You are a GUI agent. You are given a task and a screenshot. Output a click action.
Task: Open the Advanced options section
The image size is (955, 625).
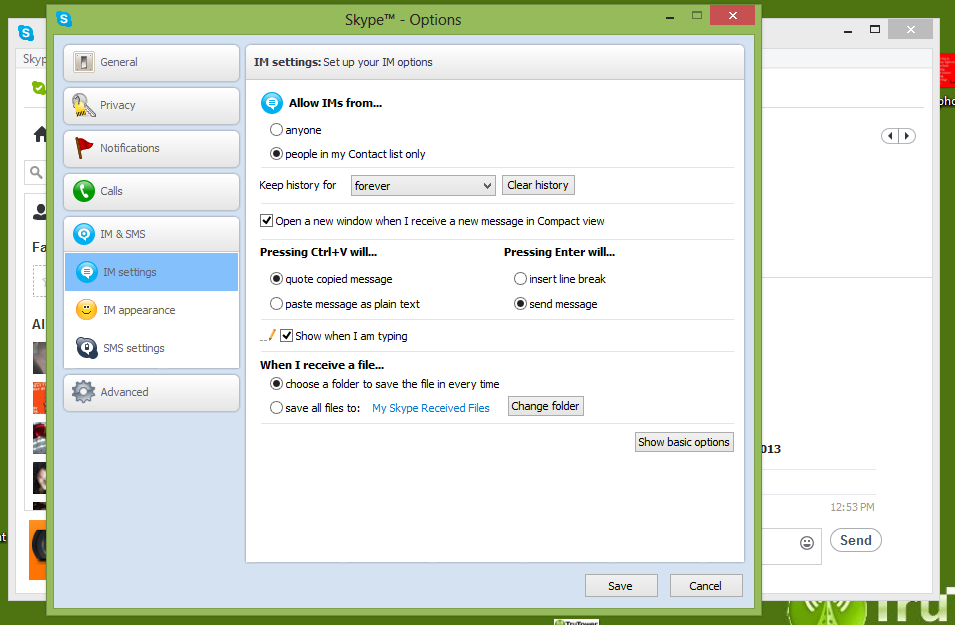[x=151, y=392]
